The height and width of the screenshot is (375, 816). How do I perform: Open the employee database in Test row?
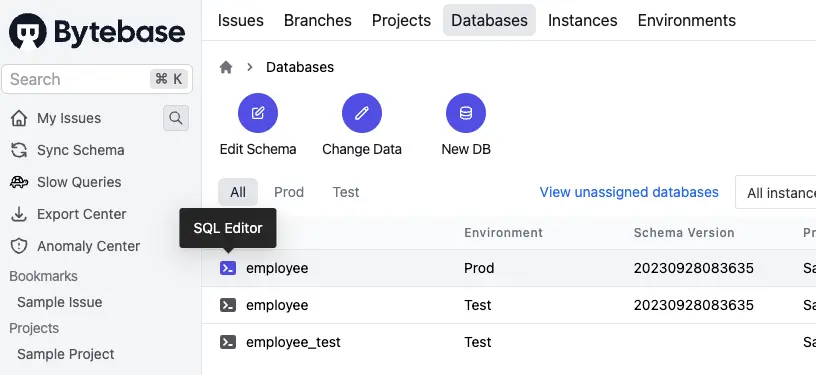[277, 305]
